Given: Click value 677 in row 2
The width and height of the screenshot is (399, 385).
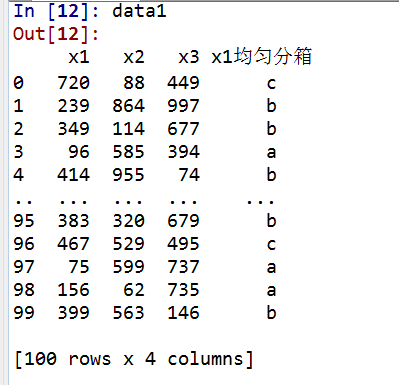Looking at the screenshot, I should [184, 129].
